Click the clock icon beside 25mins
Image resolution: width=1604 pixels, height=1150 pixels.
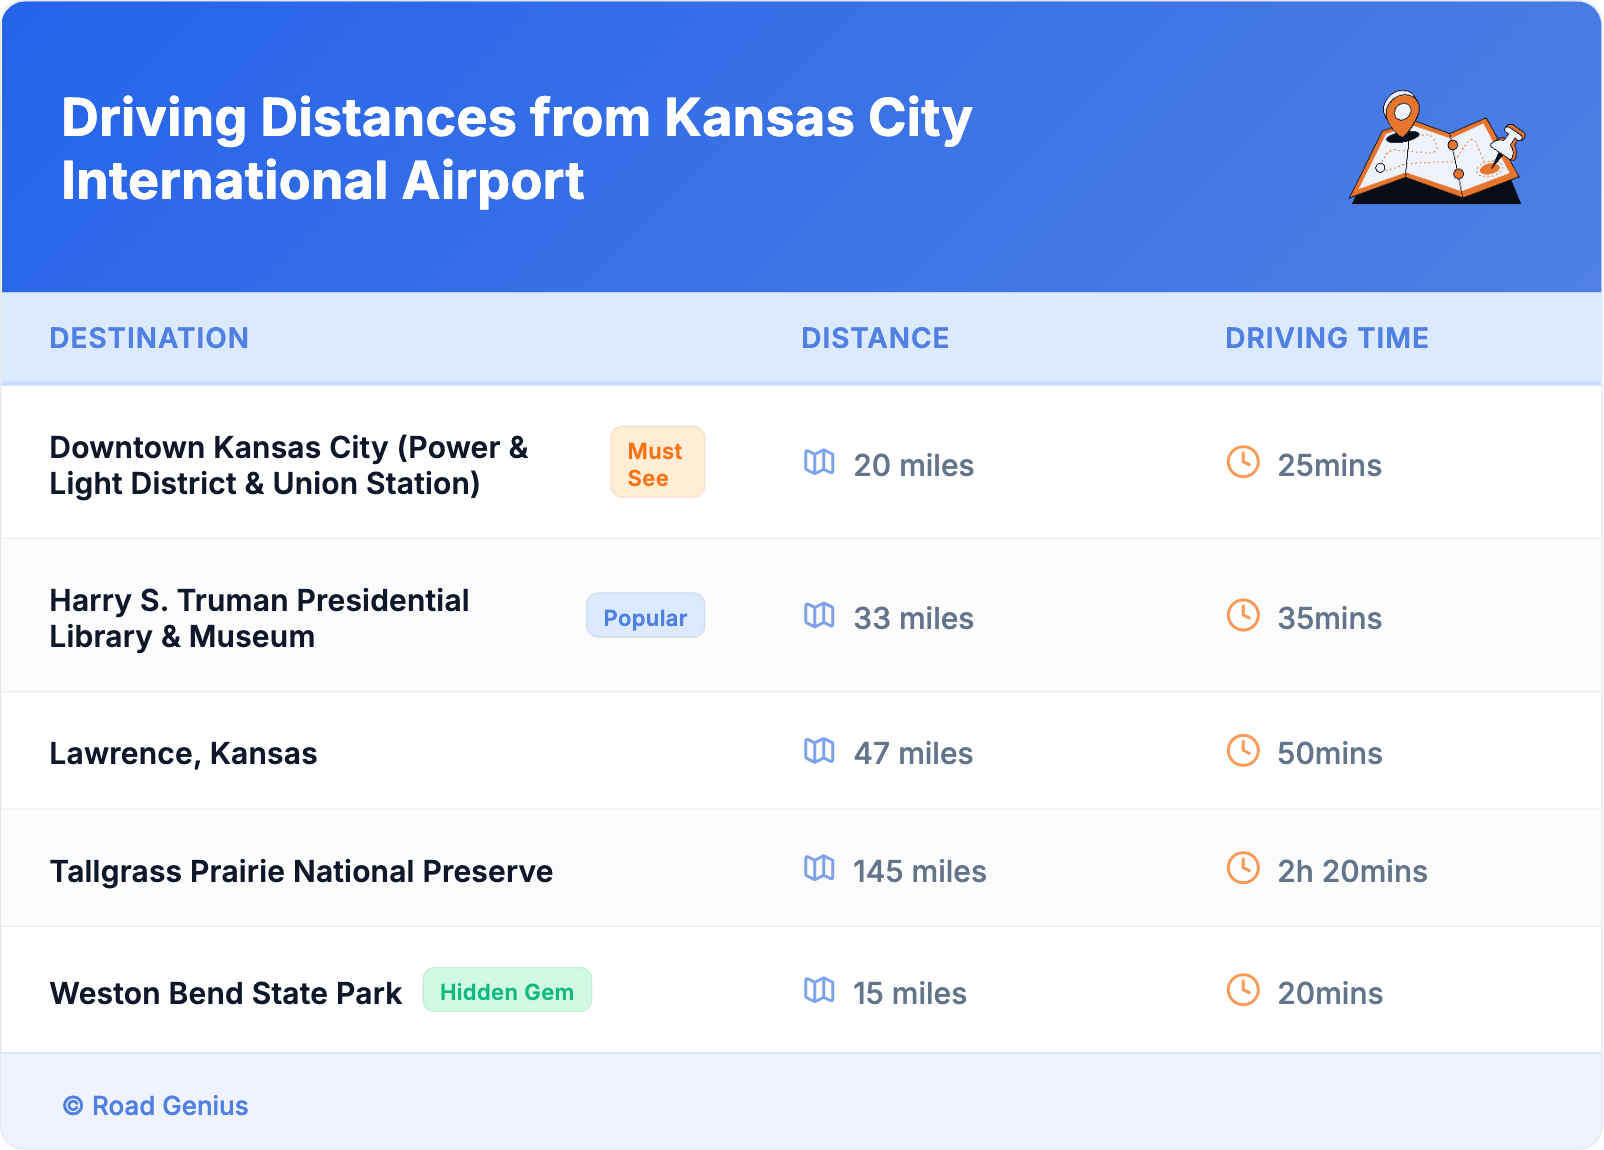[x=1243, y=462]
